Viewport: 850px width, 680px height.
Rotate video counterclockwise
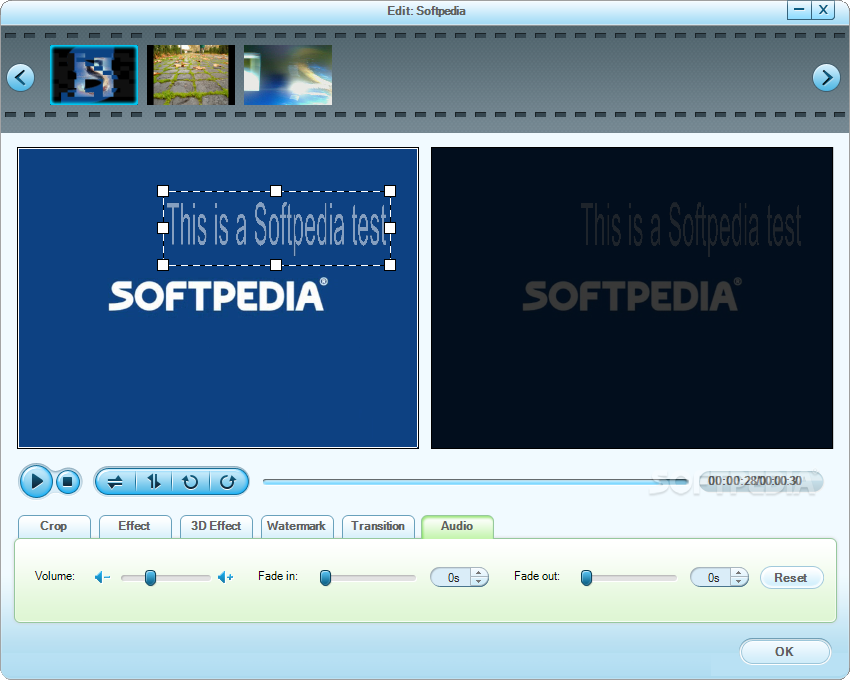[x=190, y=482]
